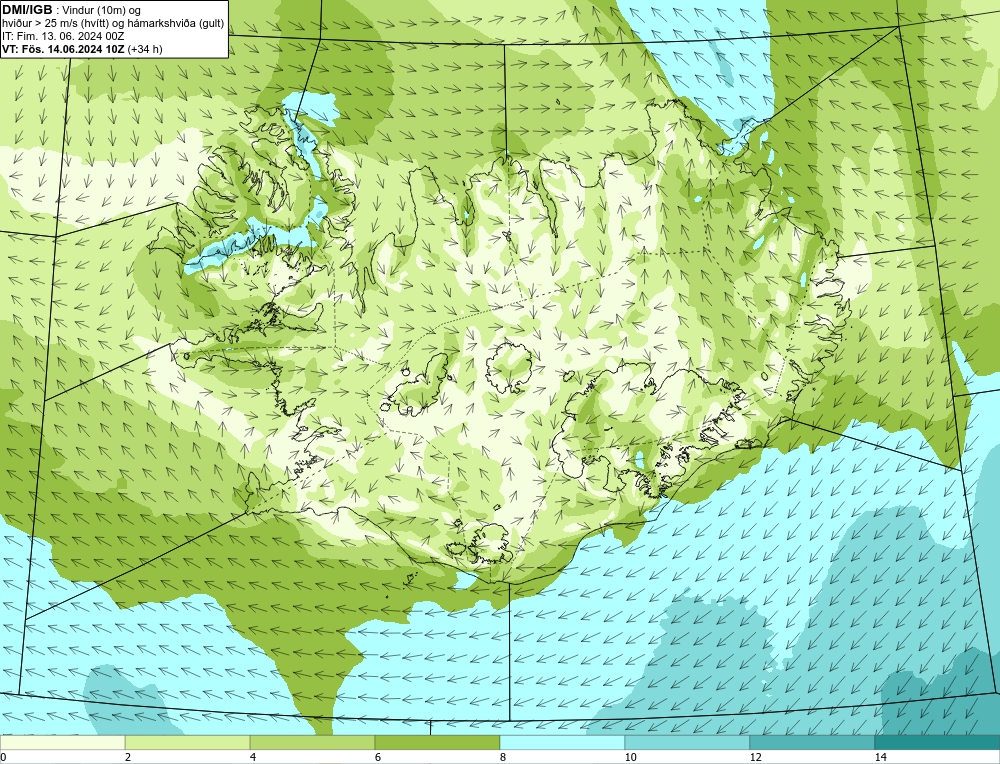Click the legend label 12
Image resolution: width=1000 pixels, height=764 pixels.
click(x=755, y=757)
